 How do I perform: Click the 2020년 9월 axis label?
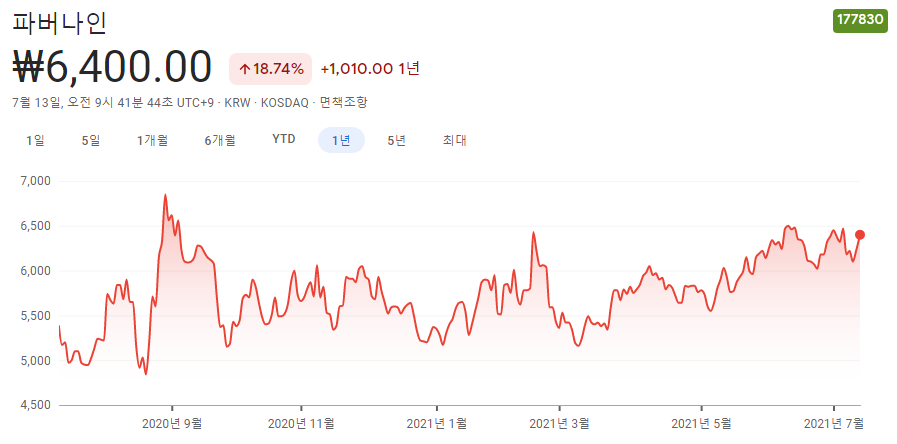tap(172, 424)
